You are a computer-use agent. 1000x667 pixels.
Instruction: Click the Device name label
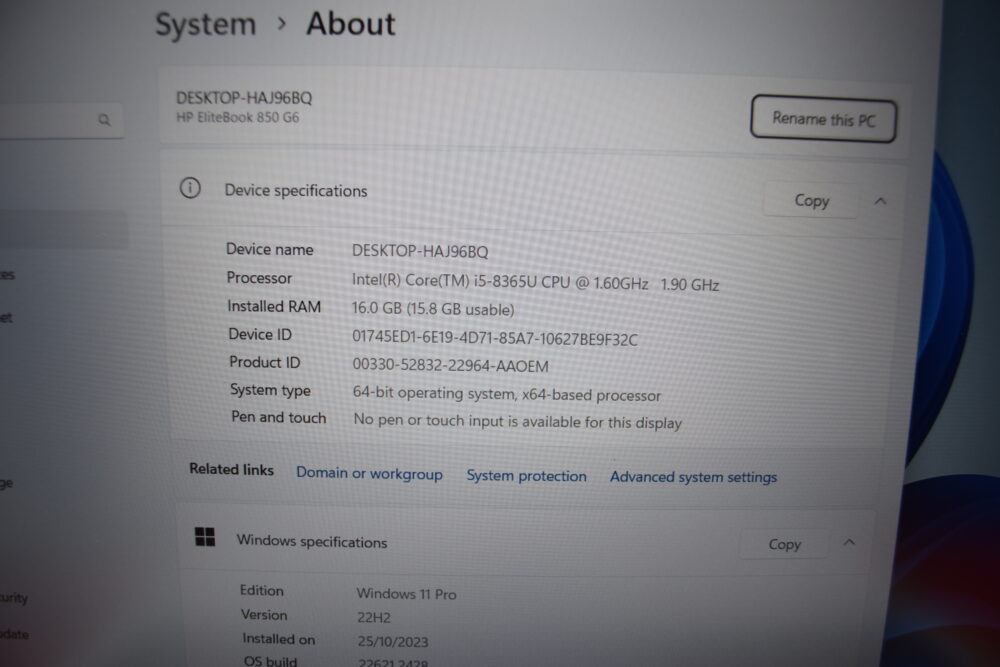tap(270, 249)
